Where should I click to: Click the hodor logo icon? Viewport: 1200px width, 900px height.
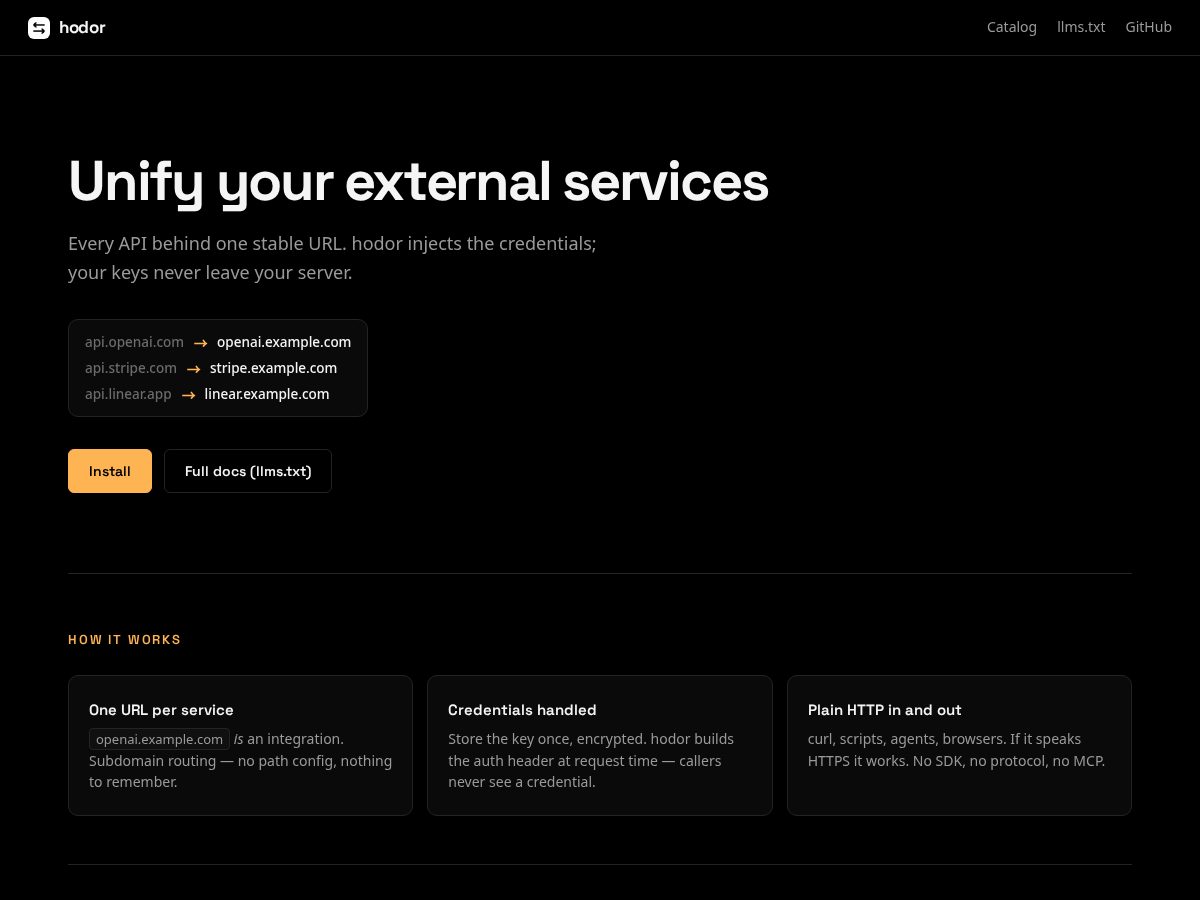tap(39, 28)
